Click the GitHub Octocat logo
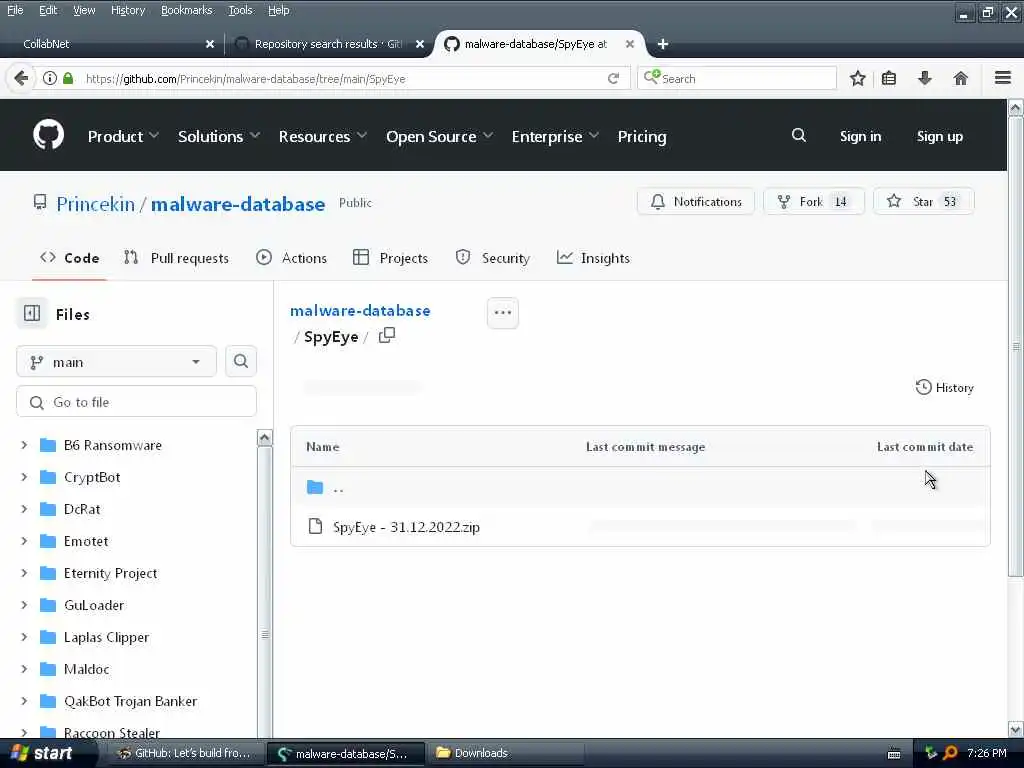This screenshot has width=1024, height=768. tap(48, 135)
